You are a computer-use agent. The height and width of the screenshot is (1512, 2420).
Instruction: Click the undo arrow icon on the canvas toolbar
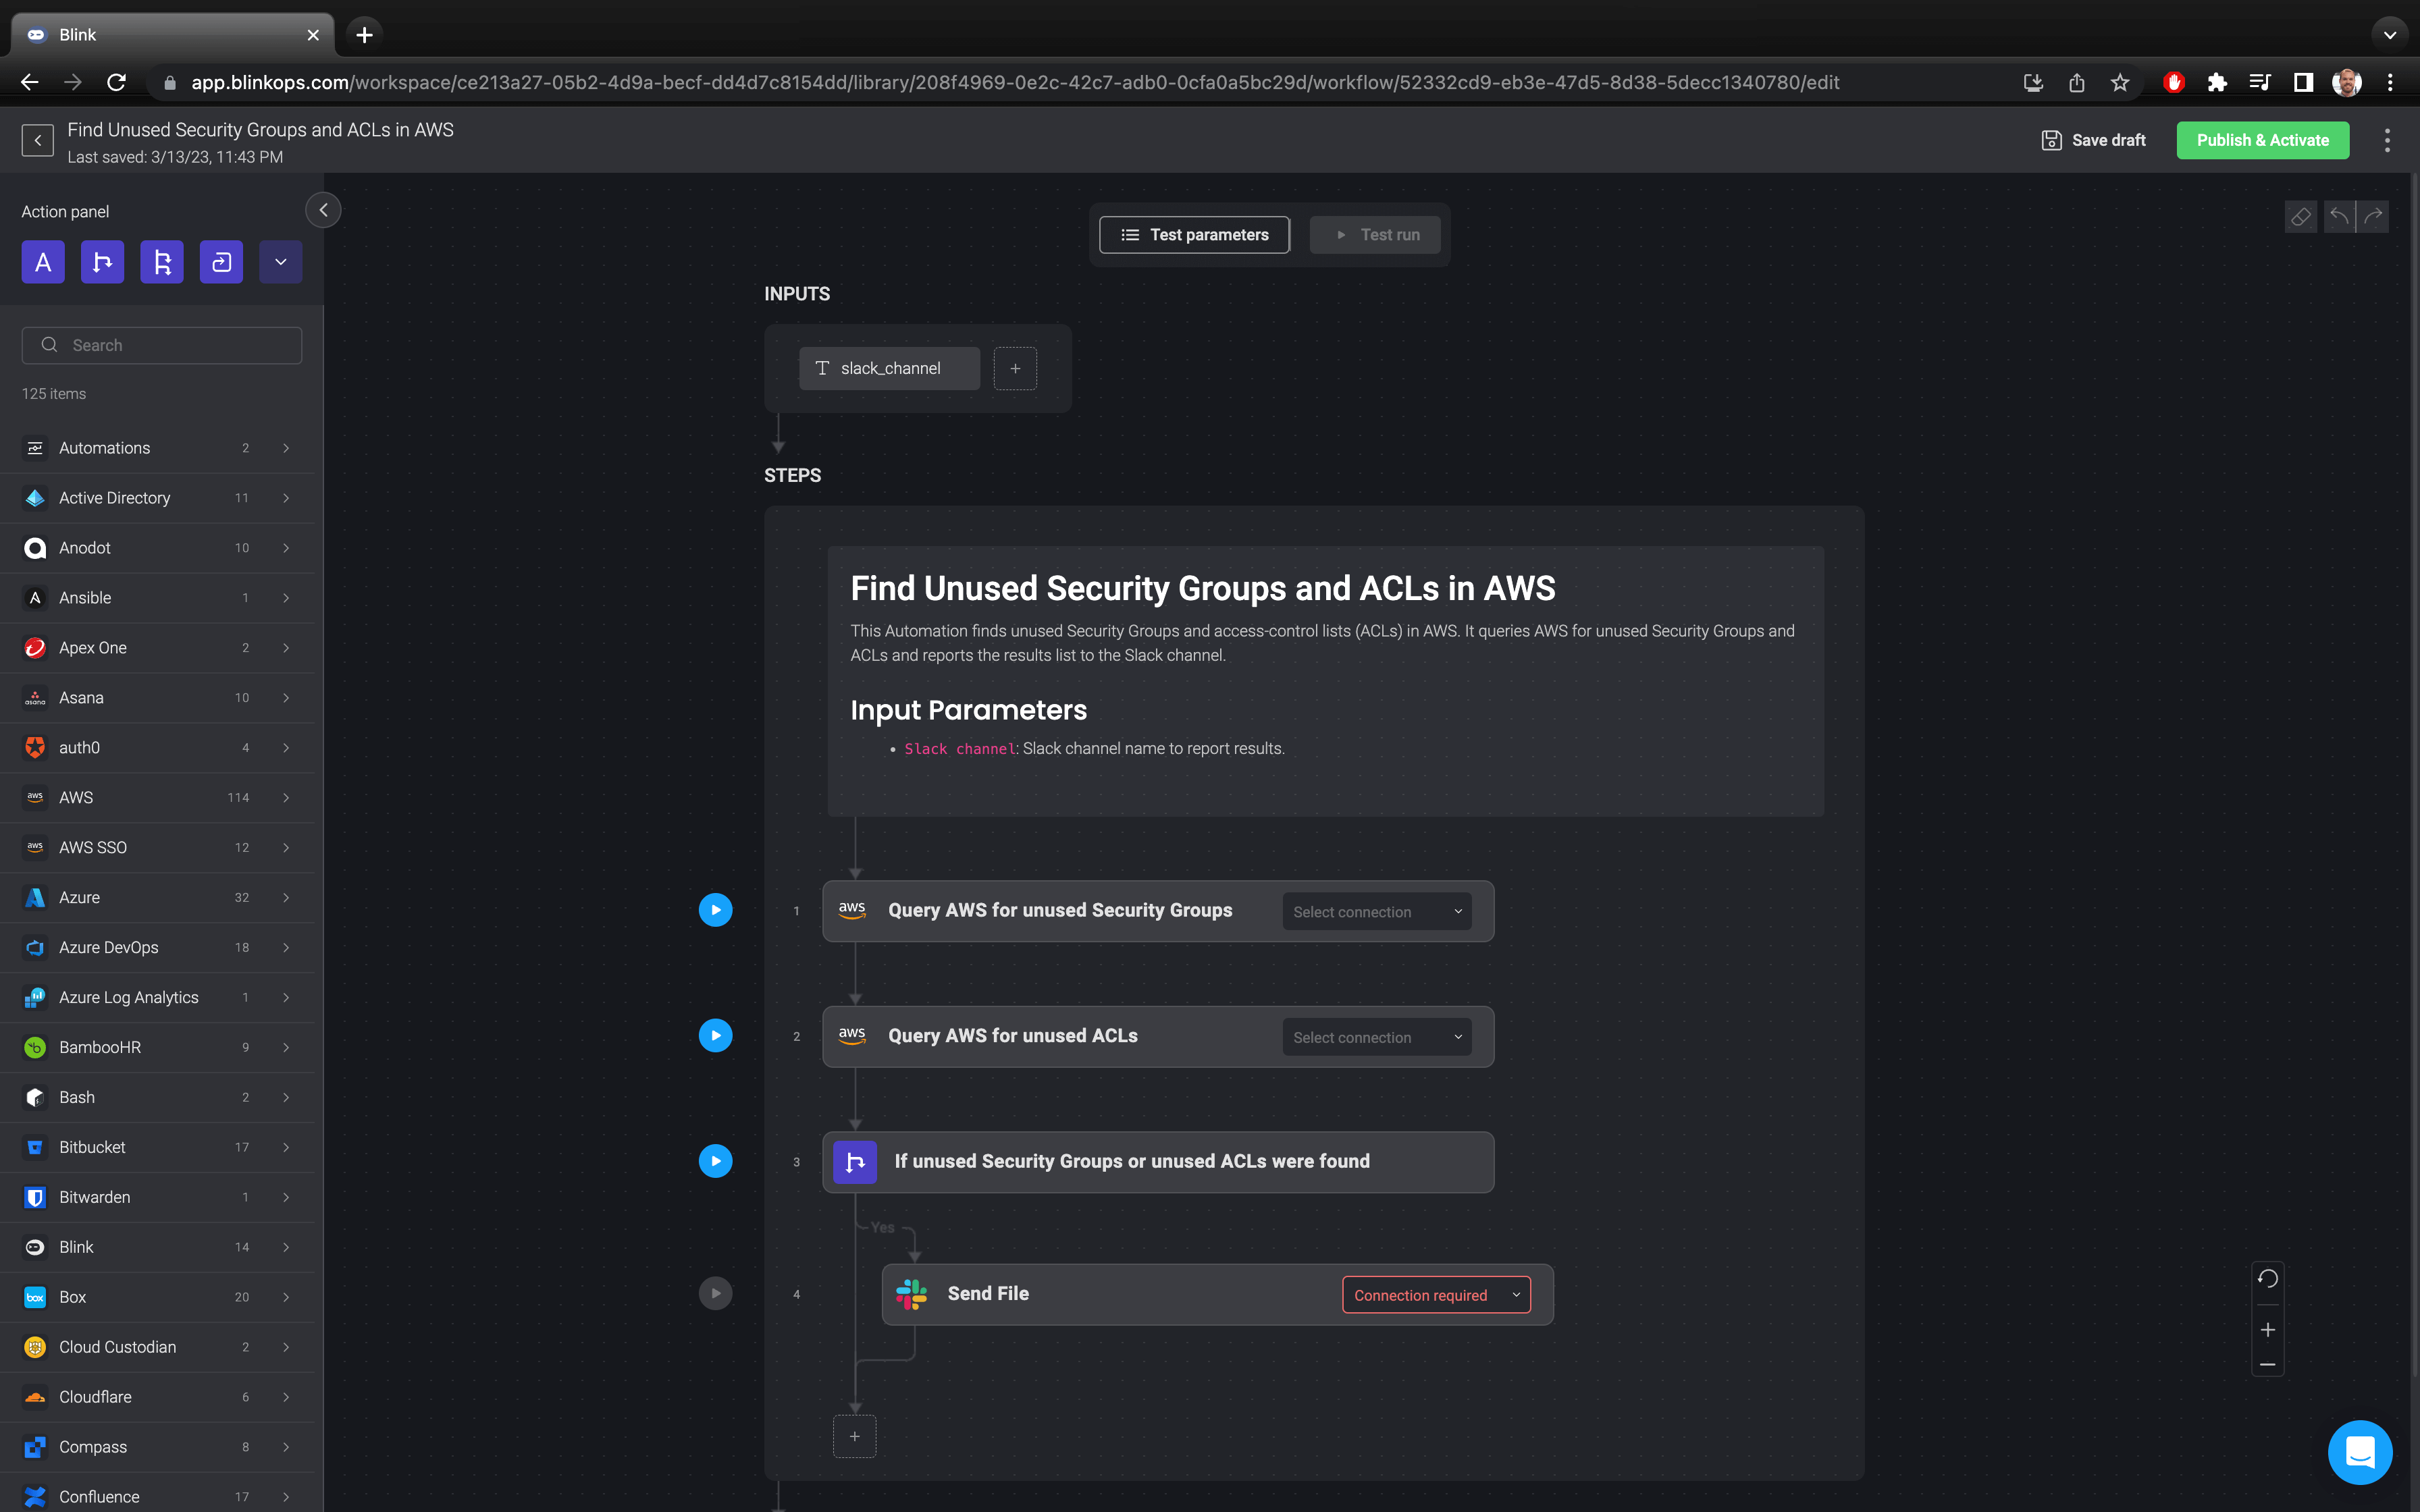click(x=2338, y=216)
